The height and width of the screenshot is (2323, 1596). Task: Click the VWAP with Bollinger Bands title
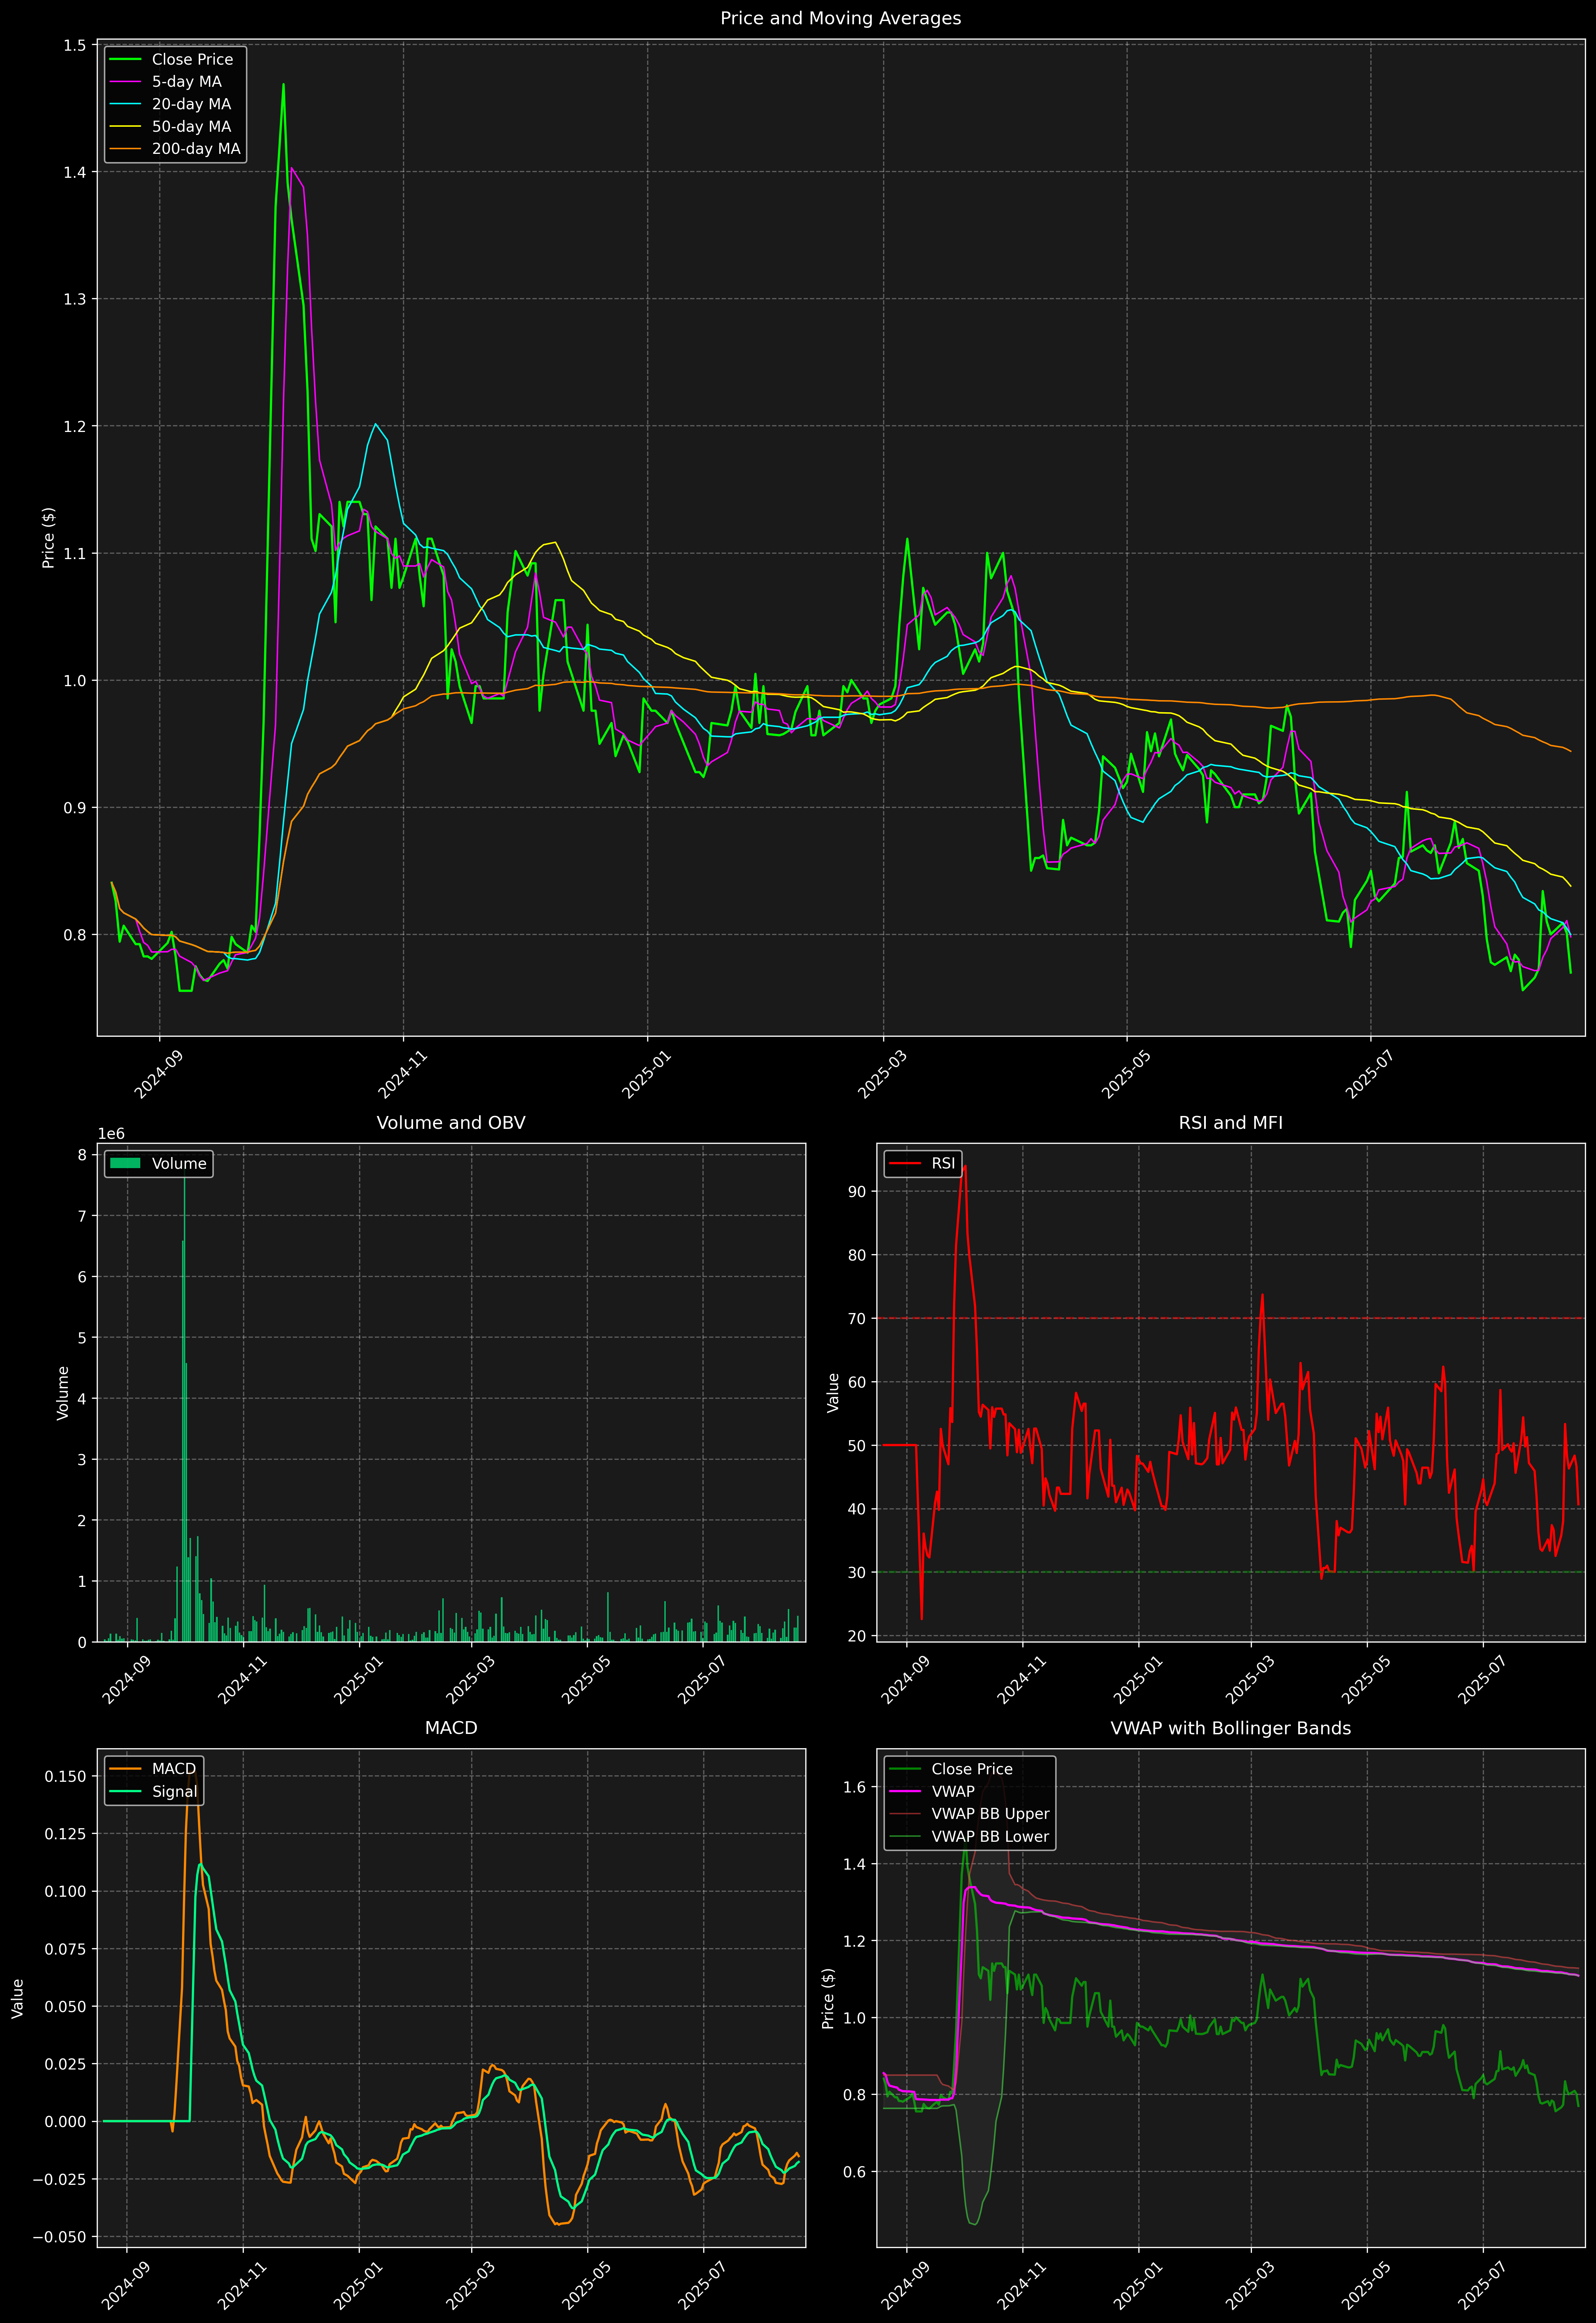pos(1230,1728)
